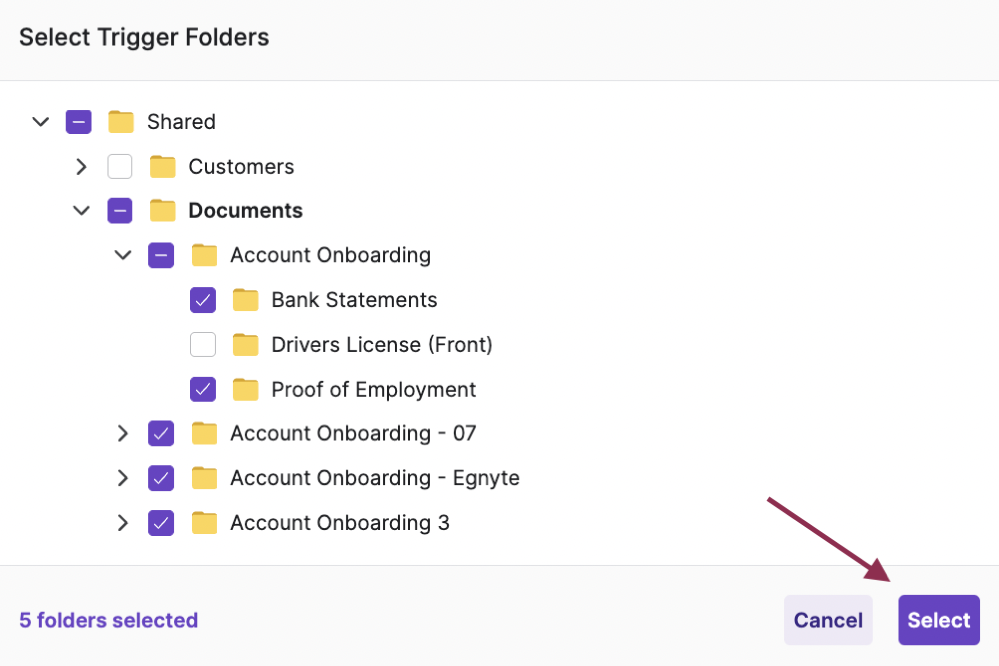The image size is (999, 666).
Task: Check the Drivers License (Front) checkbox
Action: click(203, 344)
